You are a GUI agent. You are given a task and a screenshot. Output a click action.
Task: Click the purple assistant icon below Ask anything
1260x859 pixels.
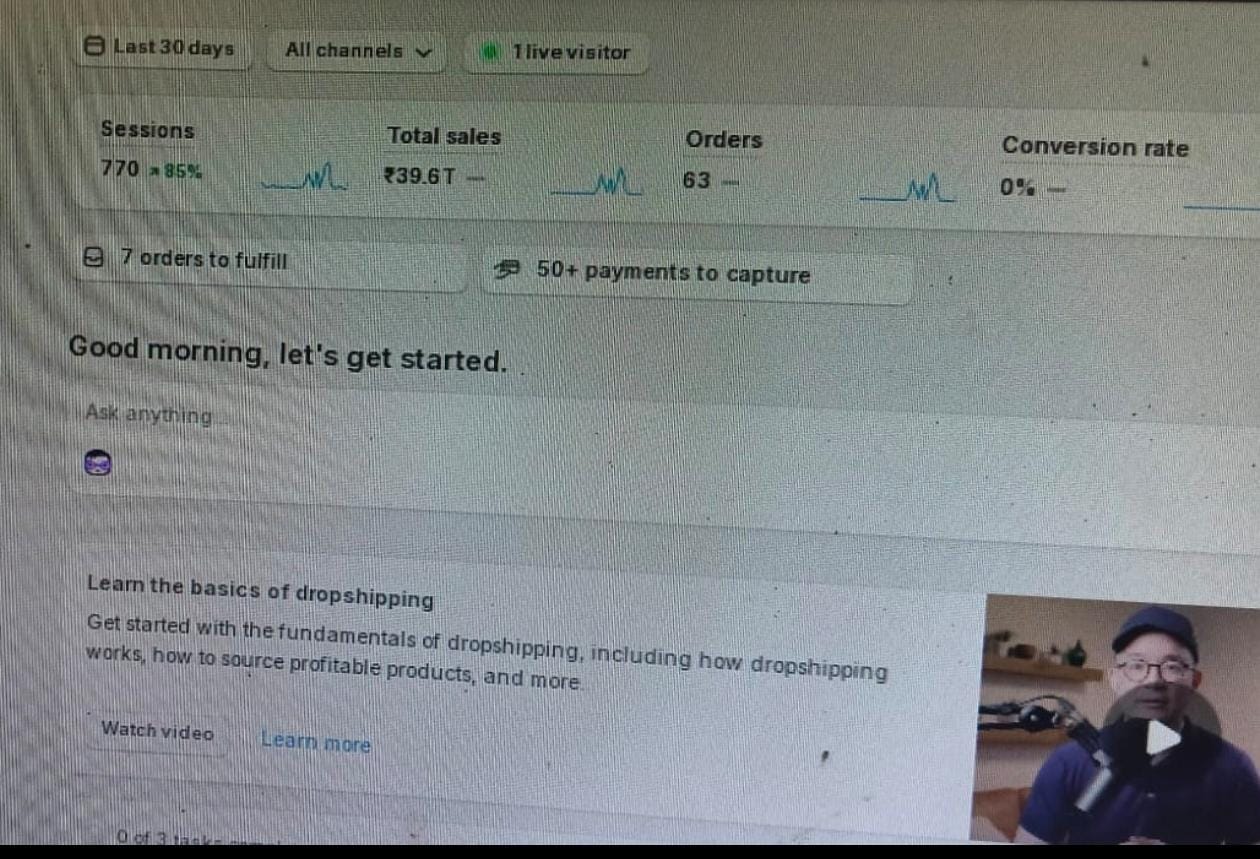[98, 462]
